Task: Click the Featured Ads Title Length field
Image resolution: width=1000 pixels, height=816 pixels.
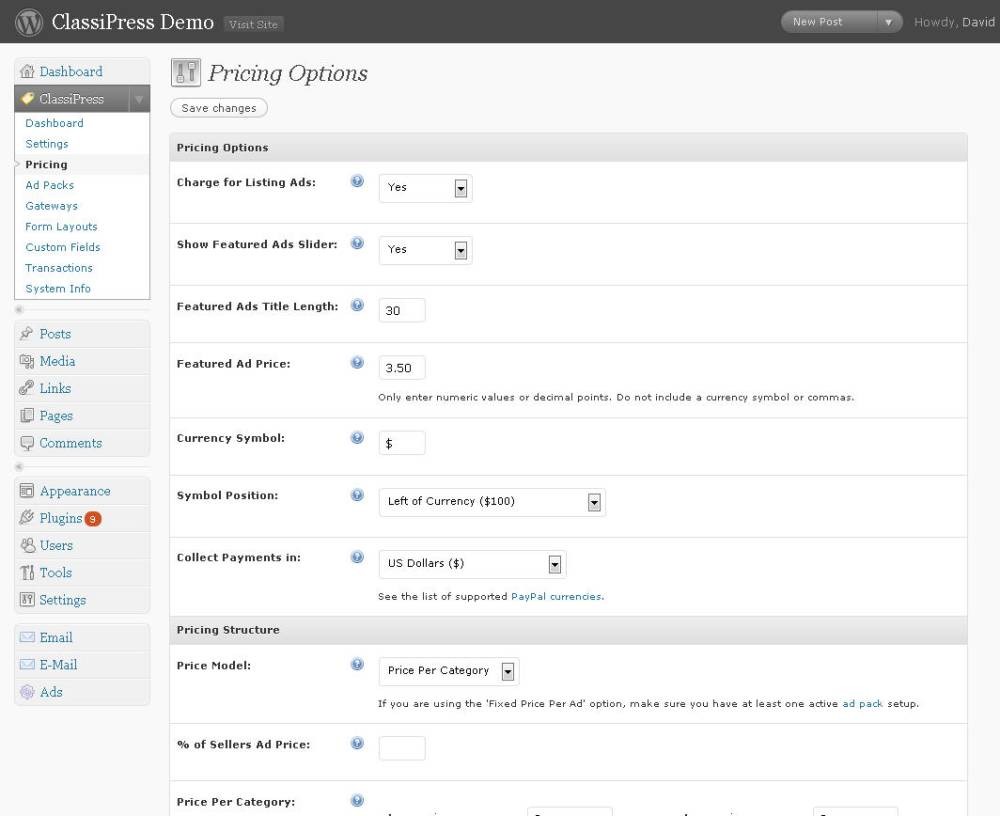Action: pyautogui.click(x=402, y=311)
